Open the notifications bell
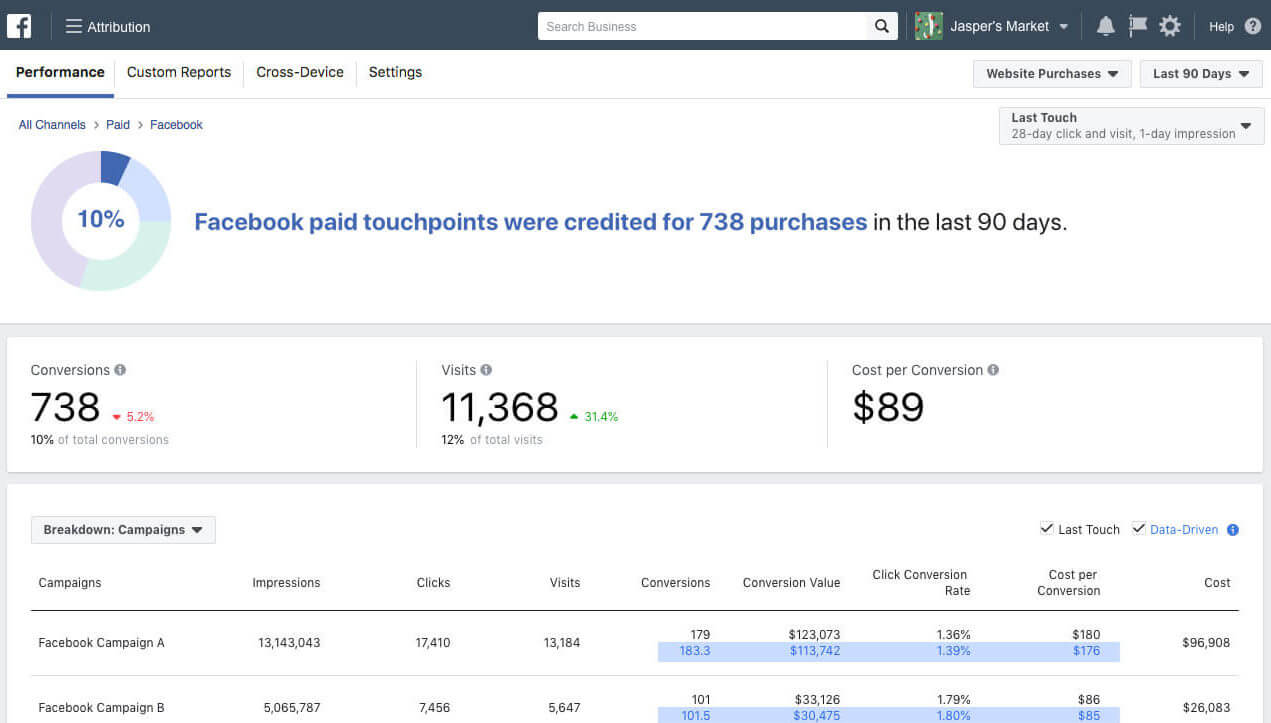This screenshot has height=723, width=1271. pyautogui.click(x=1105, y=27)
